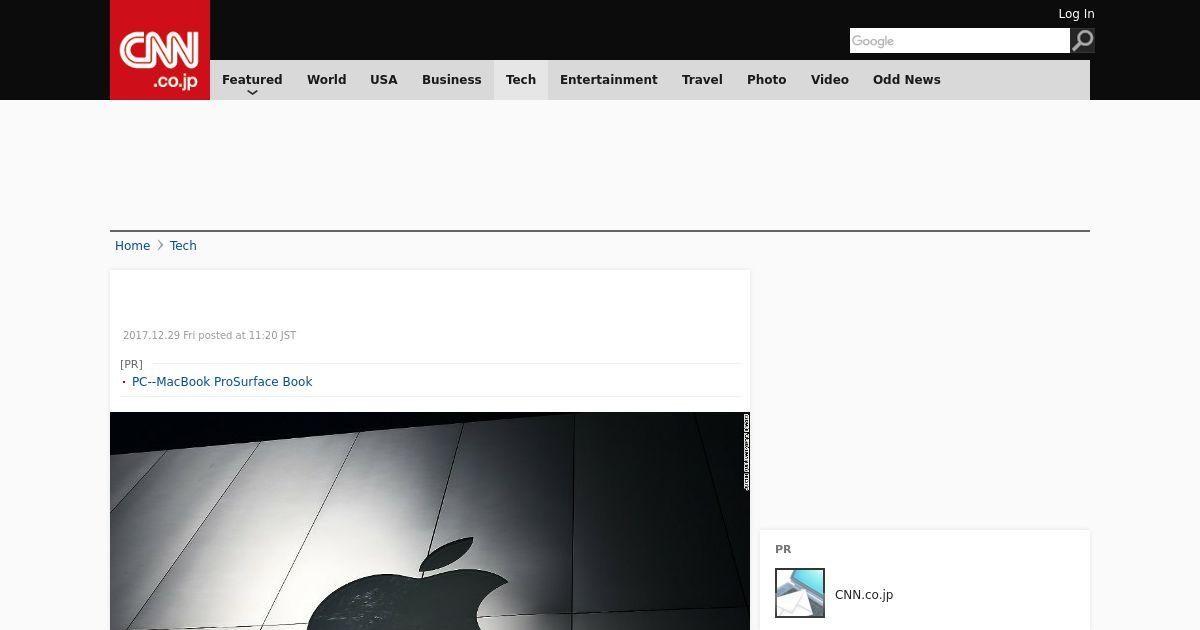Screen dimensions: 1200x630
Task: Open the MacBook Pro Surface Book PR link
Action: (x=222, y=382)
